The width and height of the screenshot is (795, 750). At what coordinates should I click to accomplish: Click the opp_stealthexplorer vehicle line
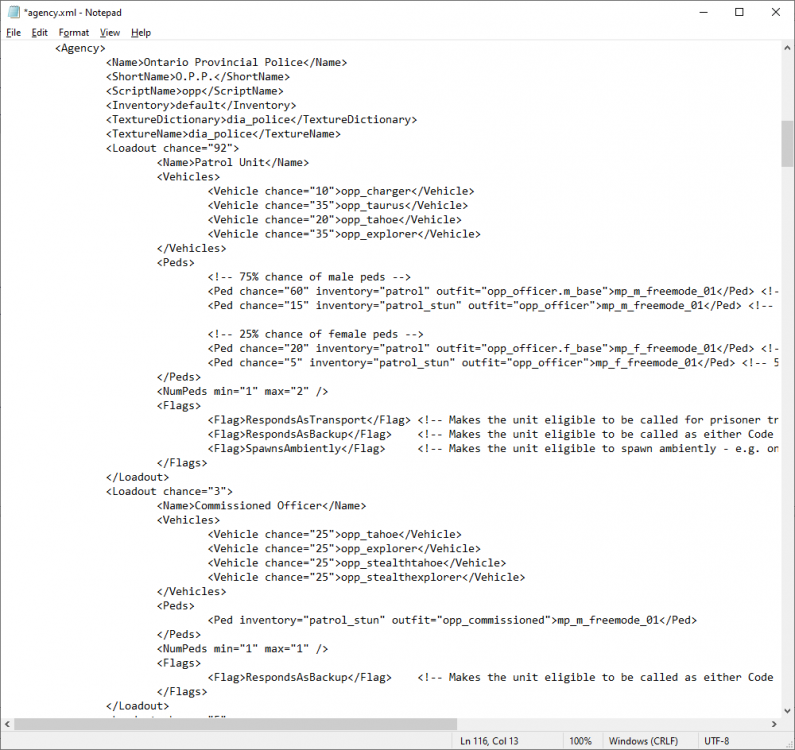(366, 577)
